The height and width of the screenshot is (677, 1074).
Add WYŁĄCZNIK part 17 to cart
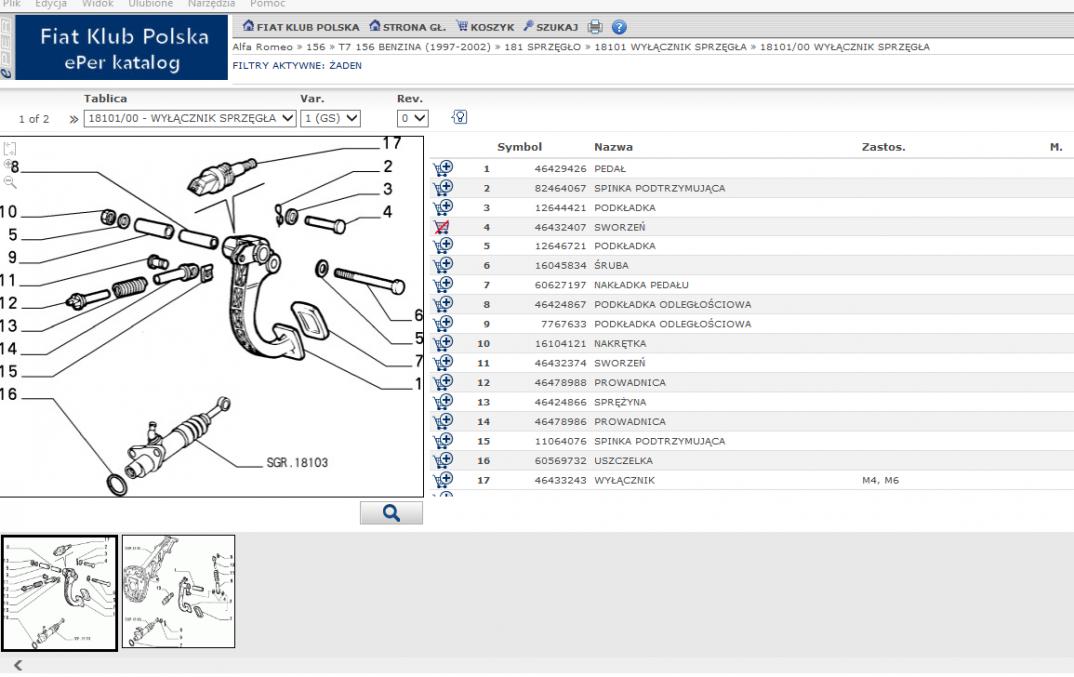click(x=442, y=480)
